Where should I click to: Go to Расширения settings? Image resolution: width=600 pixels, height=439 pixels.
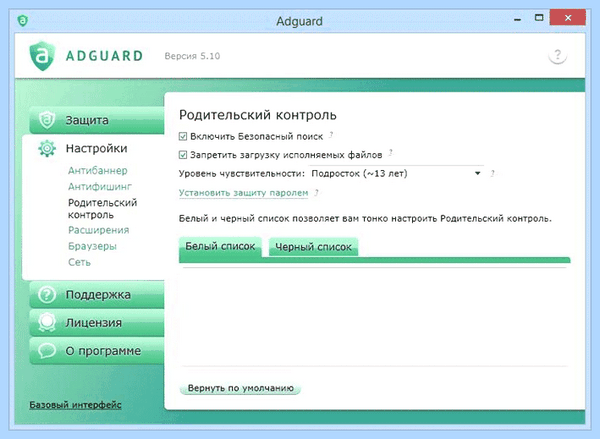(x=98, y=230)
